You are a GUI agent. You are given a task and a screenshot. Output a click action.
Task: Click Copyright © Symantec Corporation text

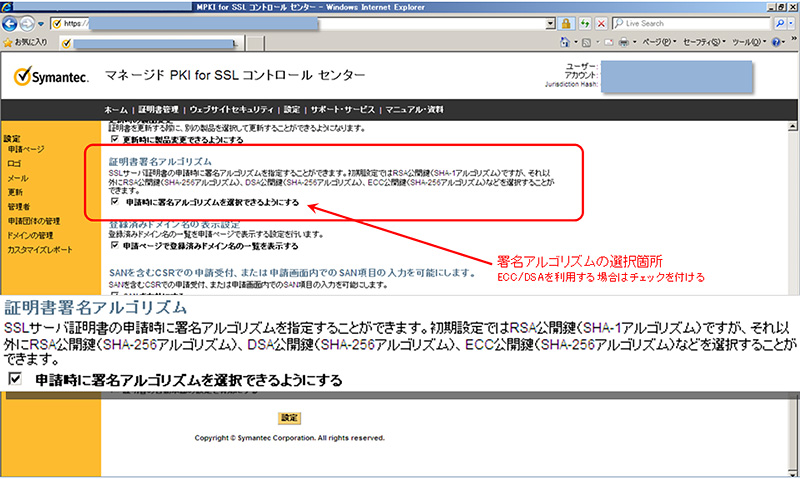coord(289,438)
